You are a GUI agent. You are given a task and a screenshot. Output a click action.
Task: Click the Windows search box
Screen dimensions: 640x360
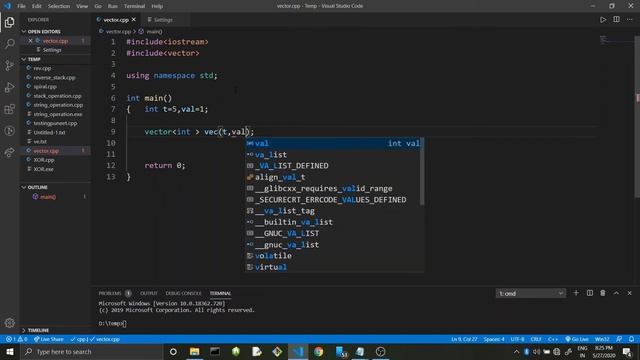click(x=92, y=351)
